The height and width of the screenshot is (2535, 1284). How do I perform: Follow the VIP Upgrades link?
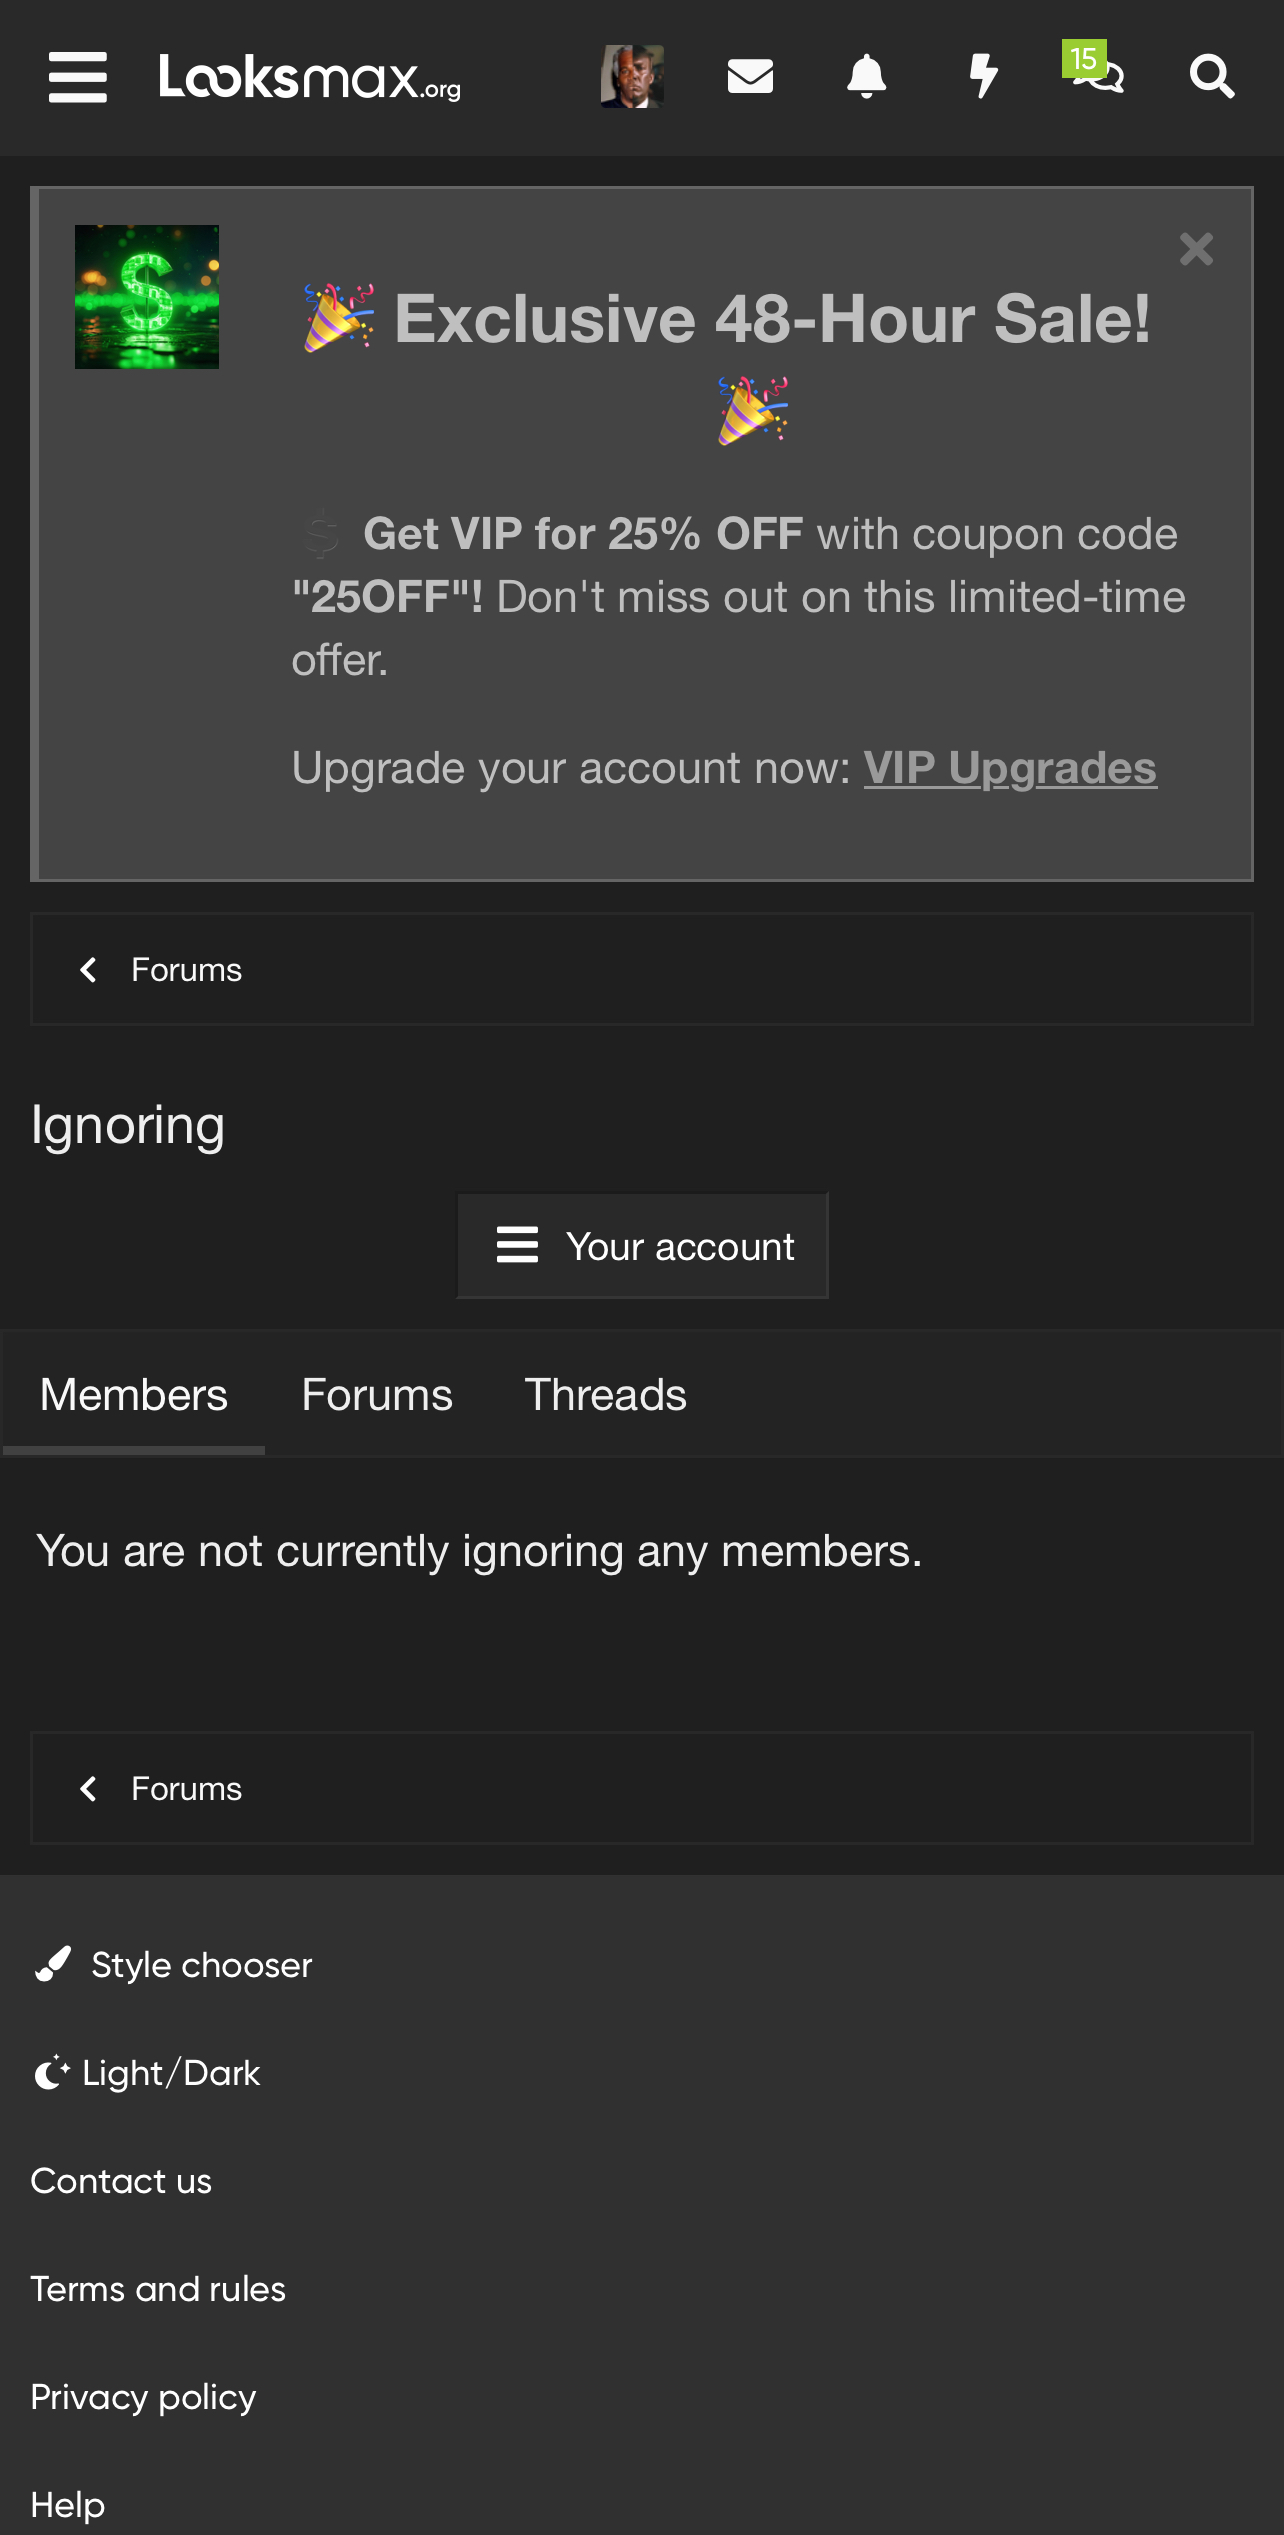coord(1010,768)
